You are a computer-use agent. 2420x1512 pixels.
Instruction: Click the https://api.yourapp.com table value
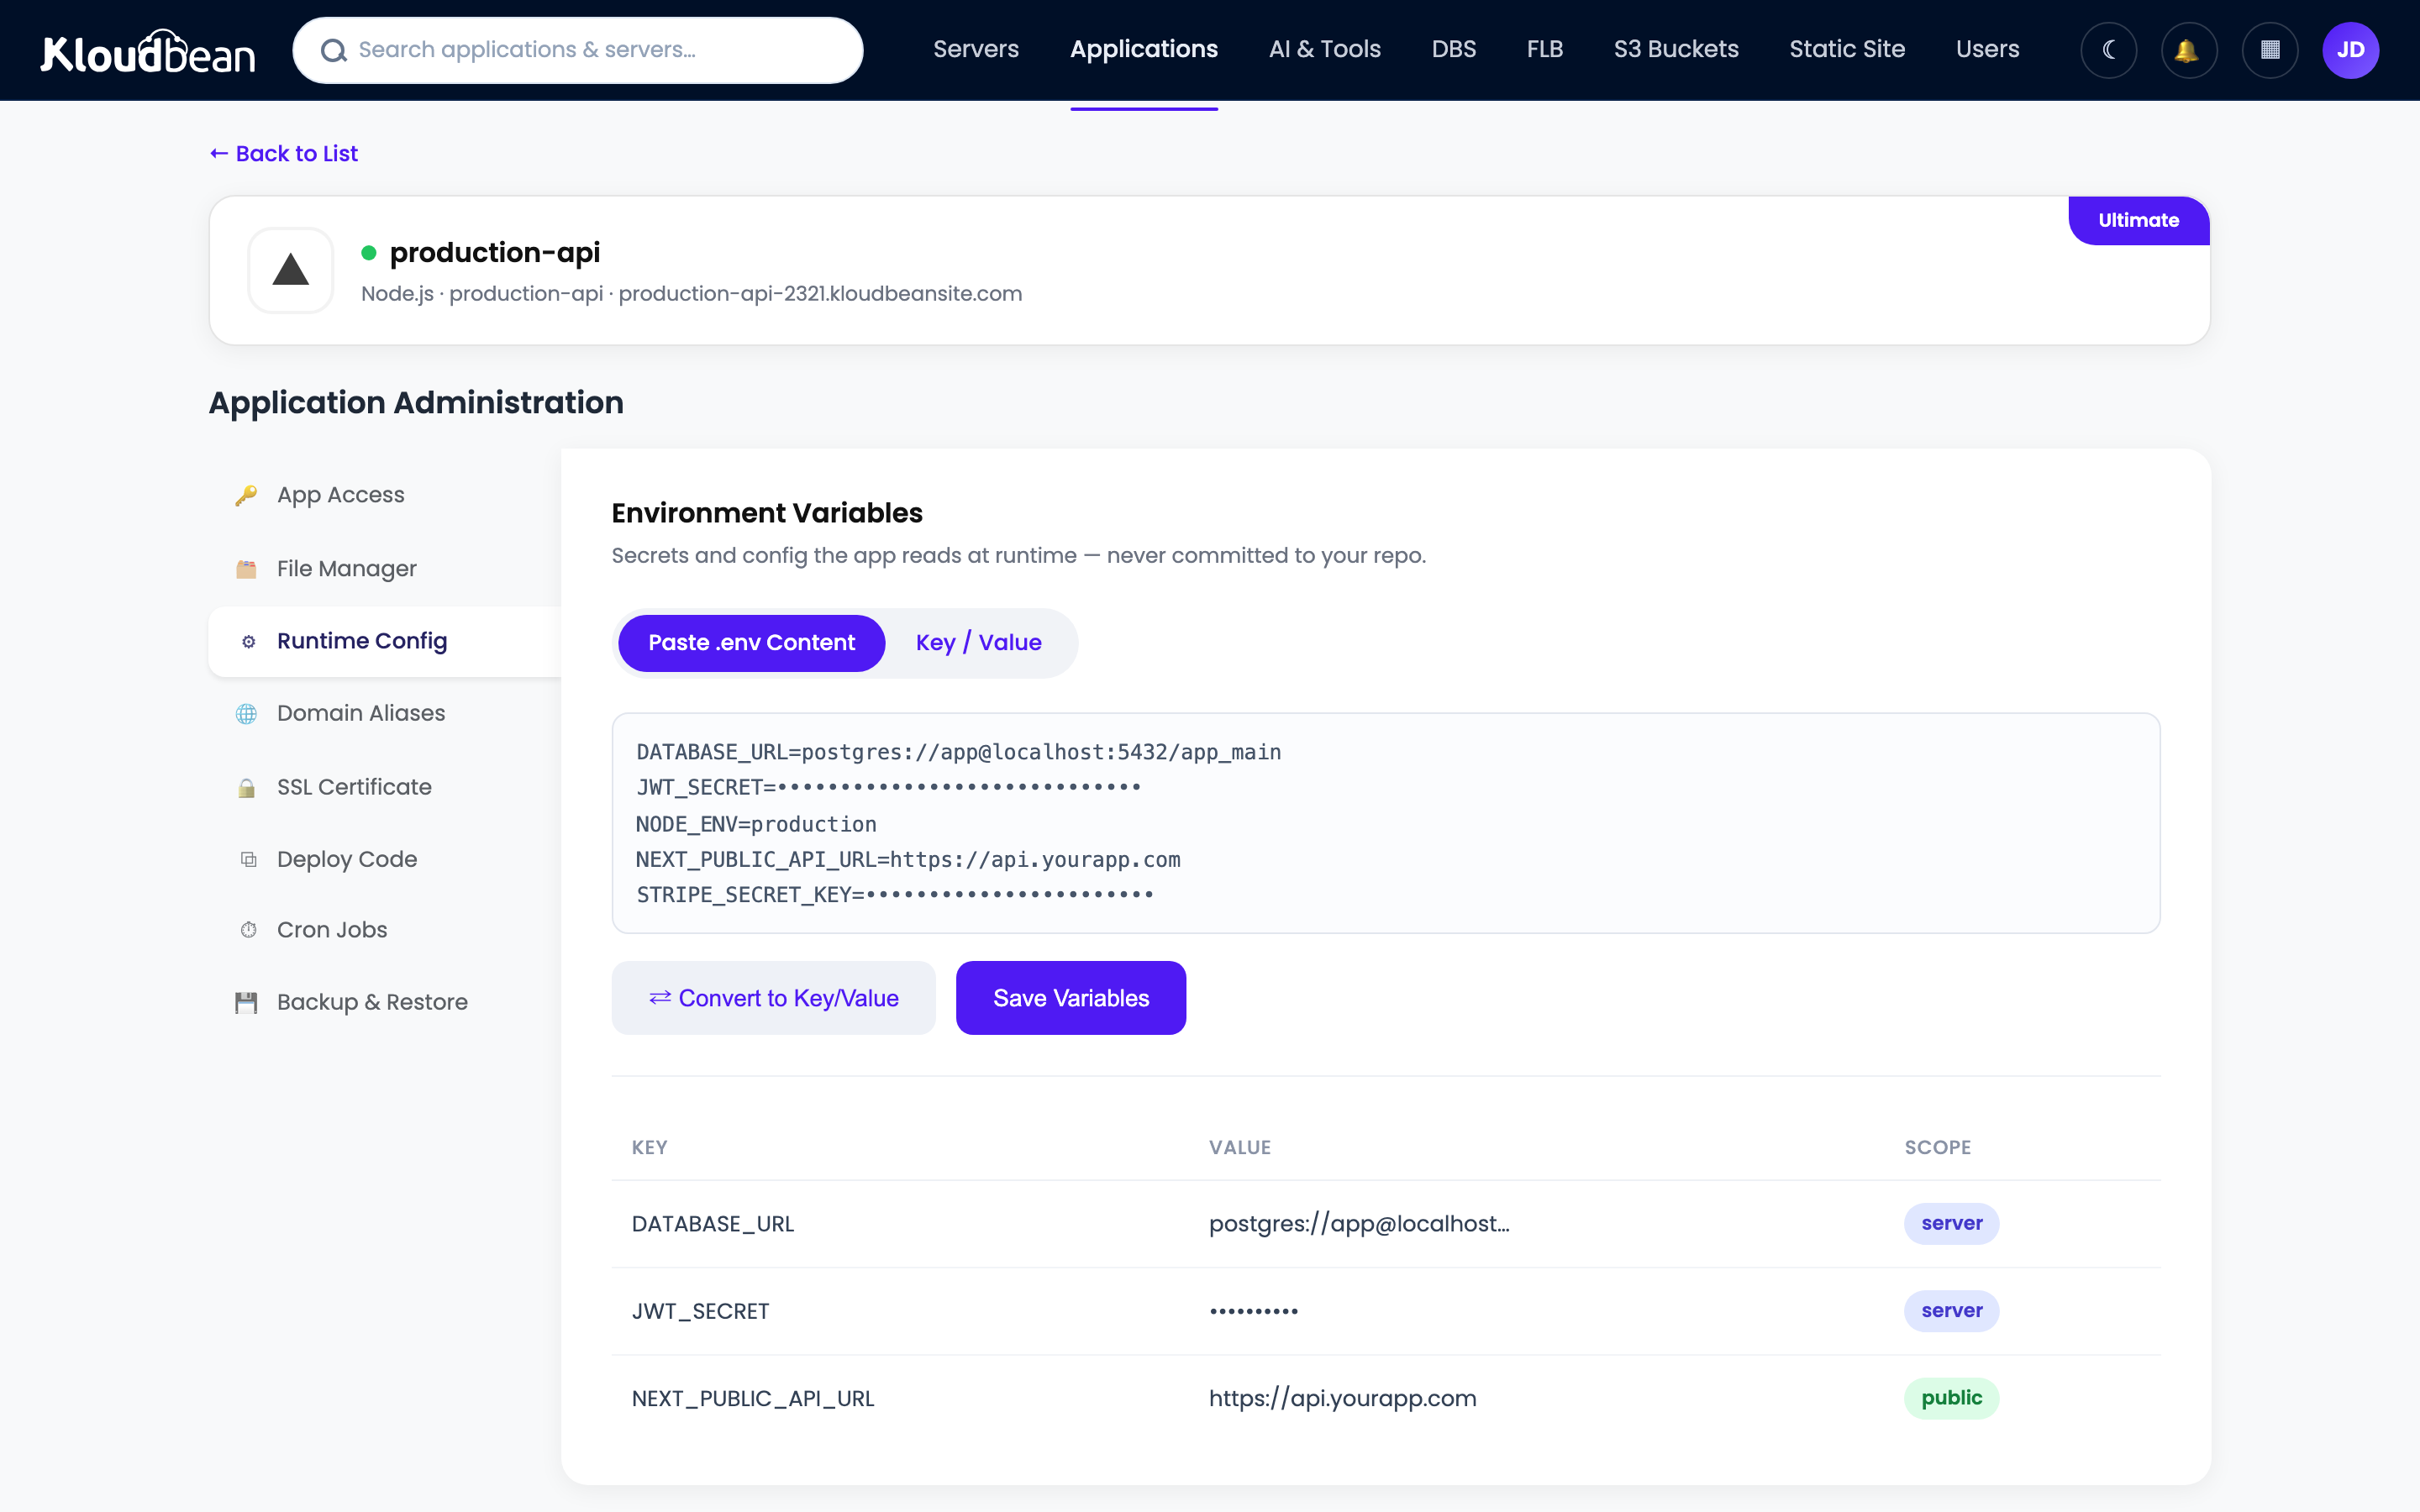(x=1342, y=1399)
